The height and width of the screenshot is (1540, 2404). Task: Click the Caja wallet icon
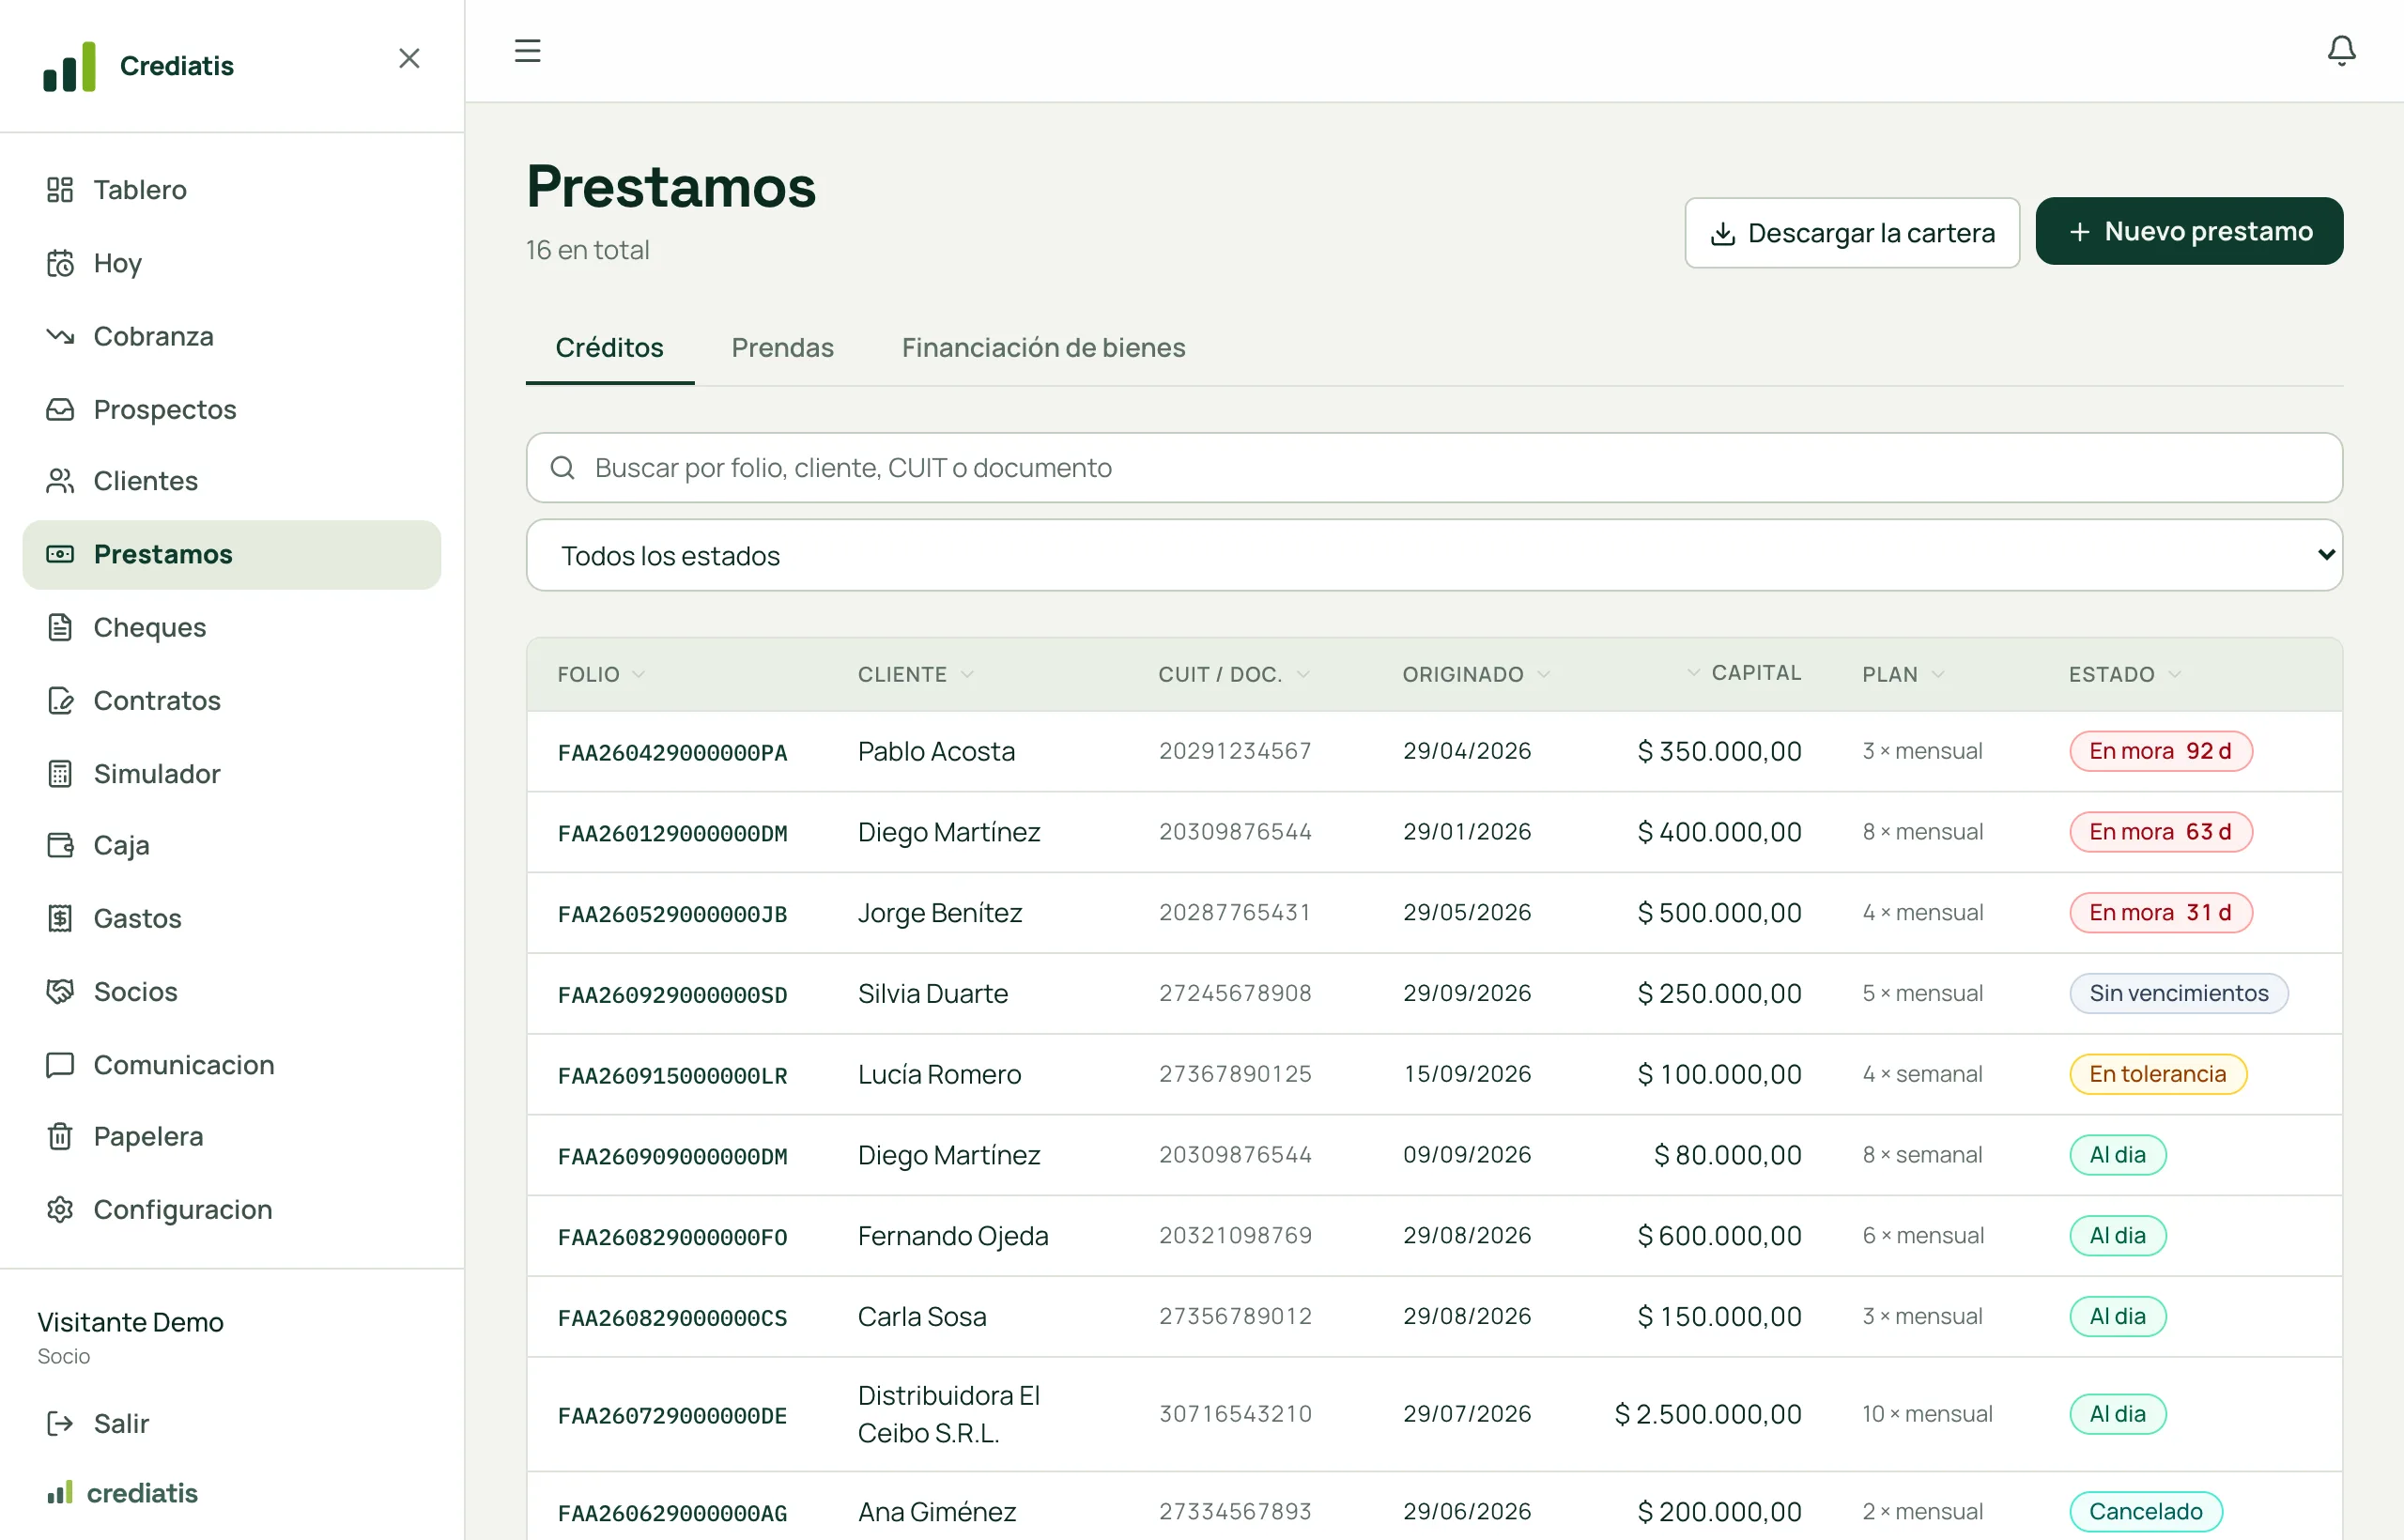60,845
